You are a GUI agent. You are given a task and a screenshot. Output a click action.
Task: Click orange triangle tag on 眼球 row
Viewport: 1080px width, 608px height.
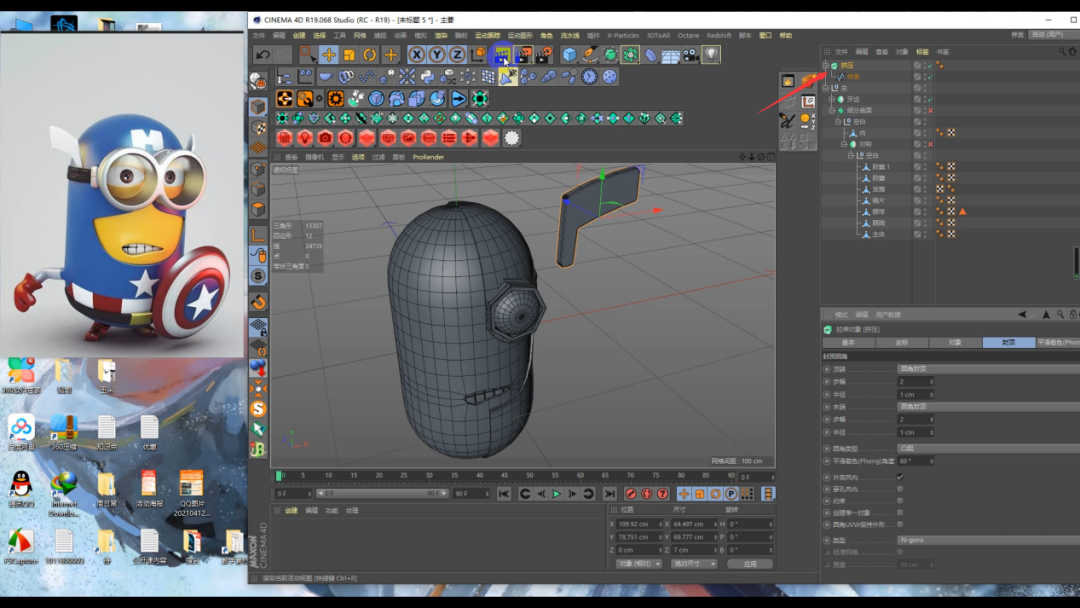[962, 212]
